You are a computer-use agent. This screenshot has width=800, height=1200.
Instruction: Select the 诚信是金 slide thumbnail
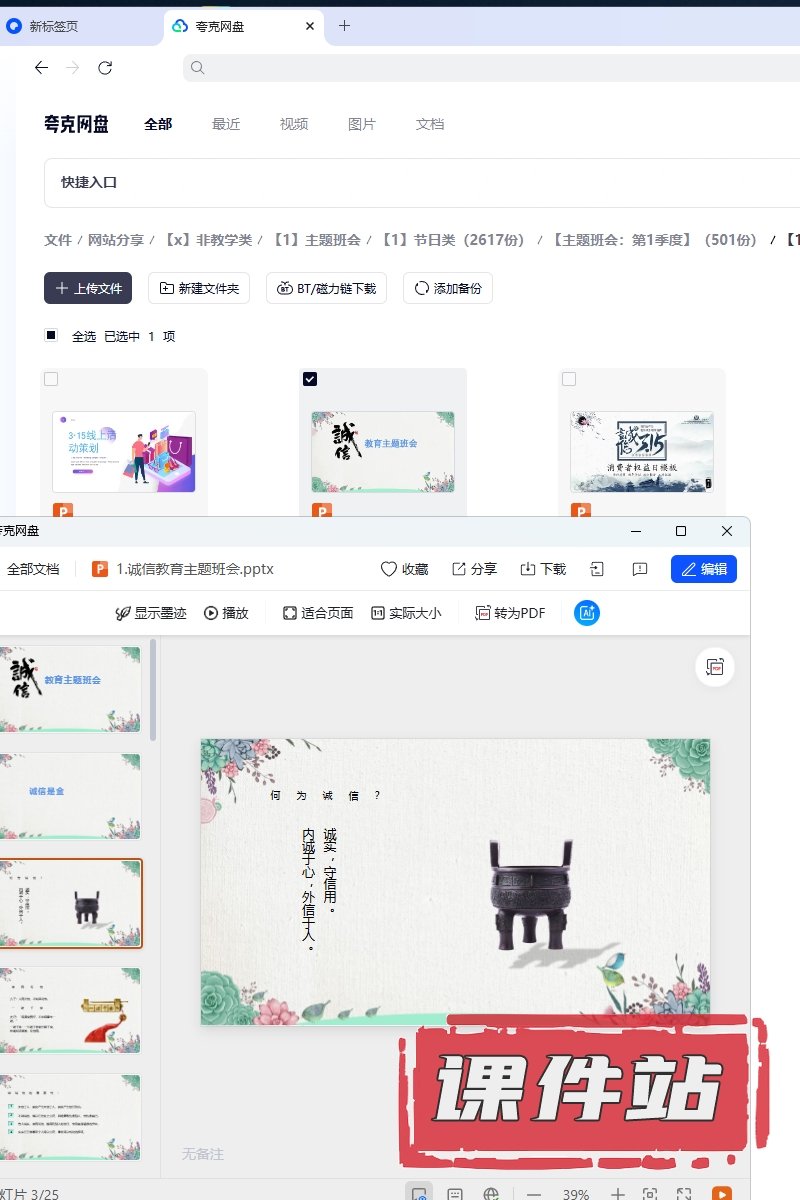(70, 795)
